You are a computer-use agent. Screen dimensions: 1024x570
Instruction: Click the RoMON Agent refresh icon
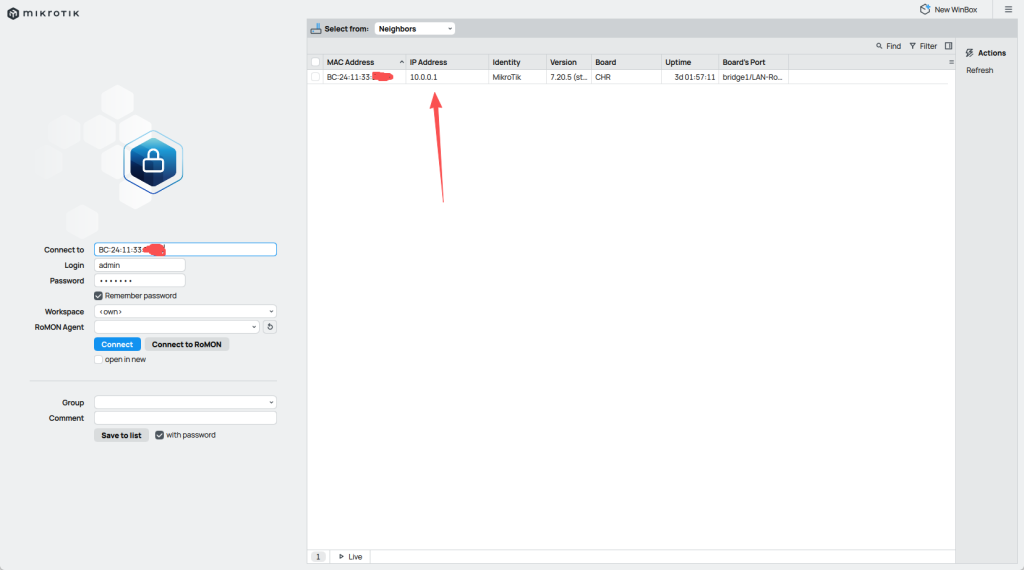(x=270, y=327)
